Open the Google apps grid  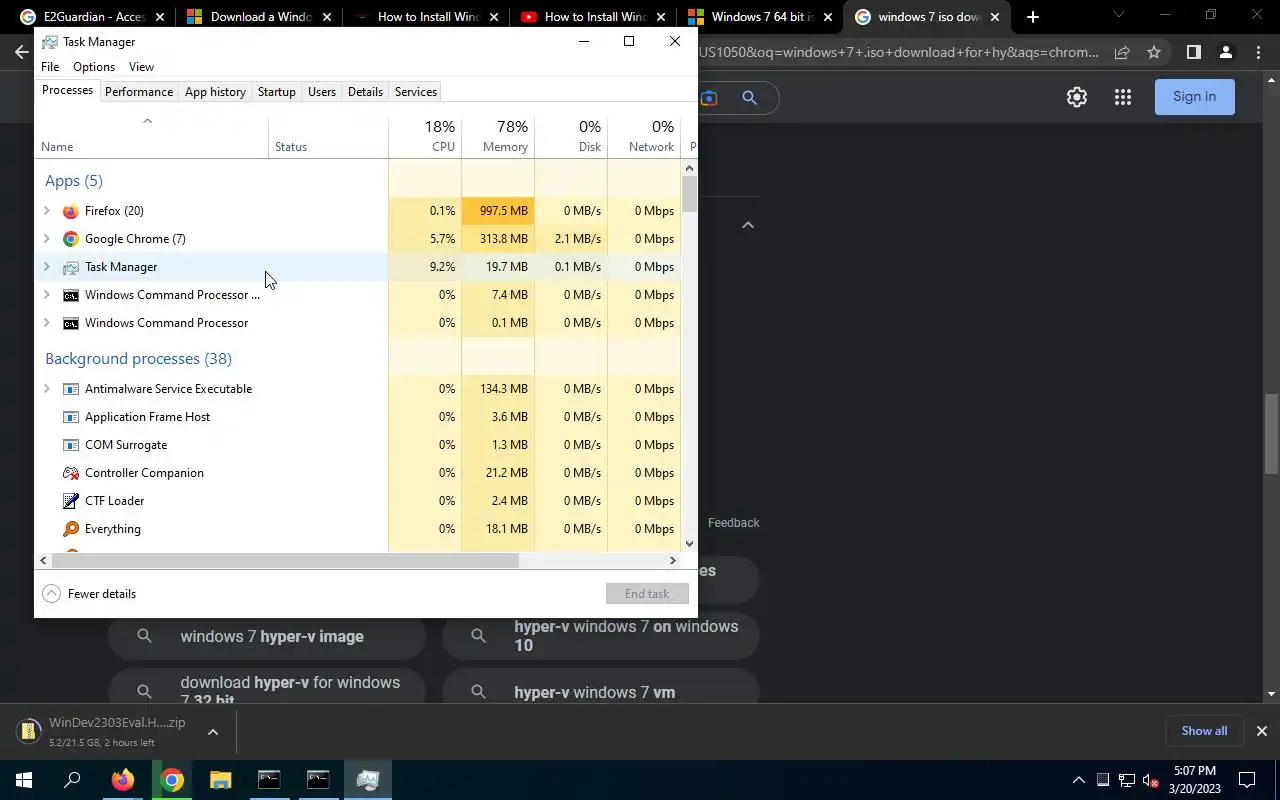tap(1123, 97)
